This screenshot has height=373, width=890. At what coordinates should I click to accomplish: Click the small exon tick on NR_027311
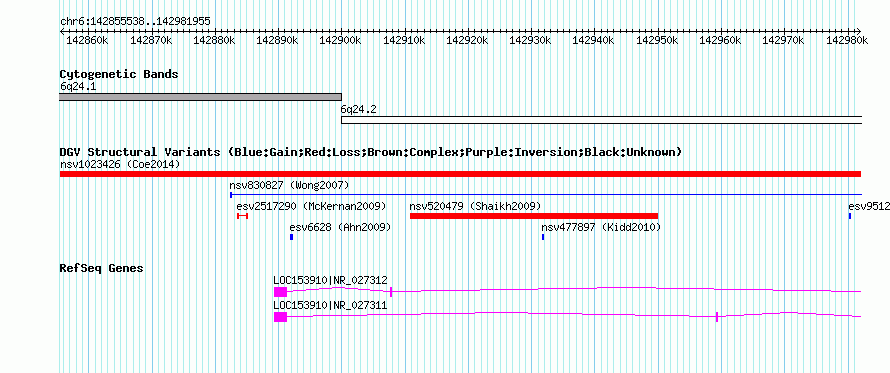point(717,317)
